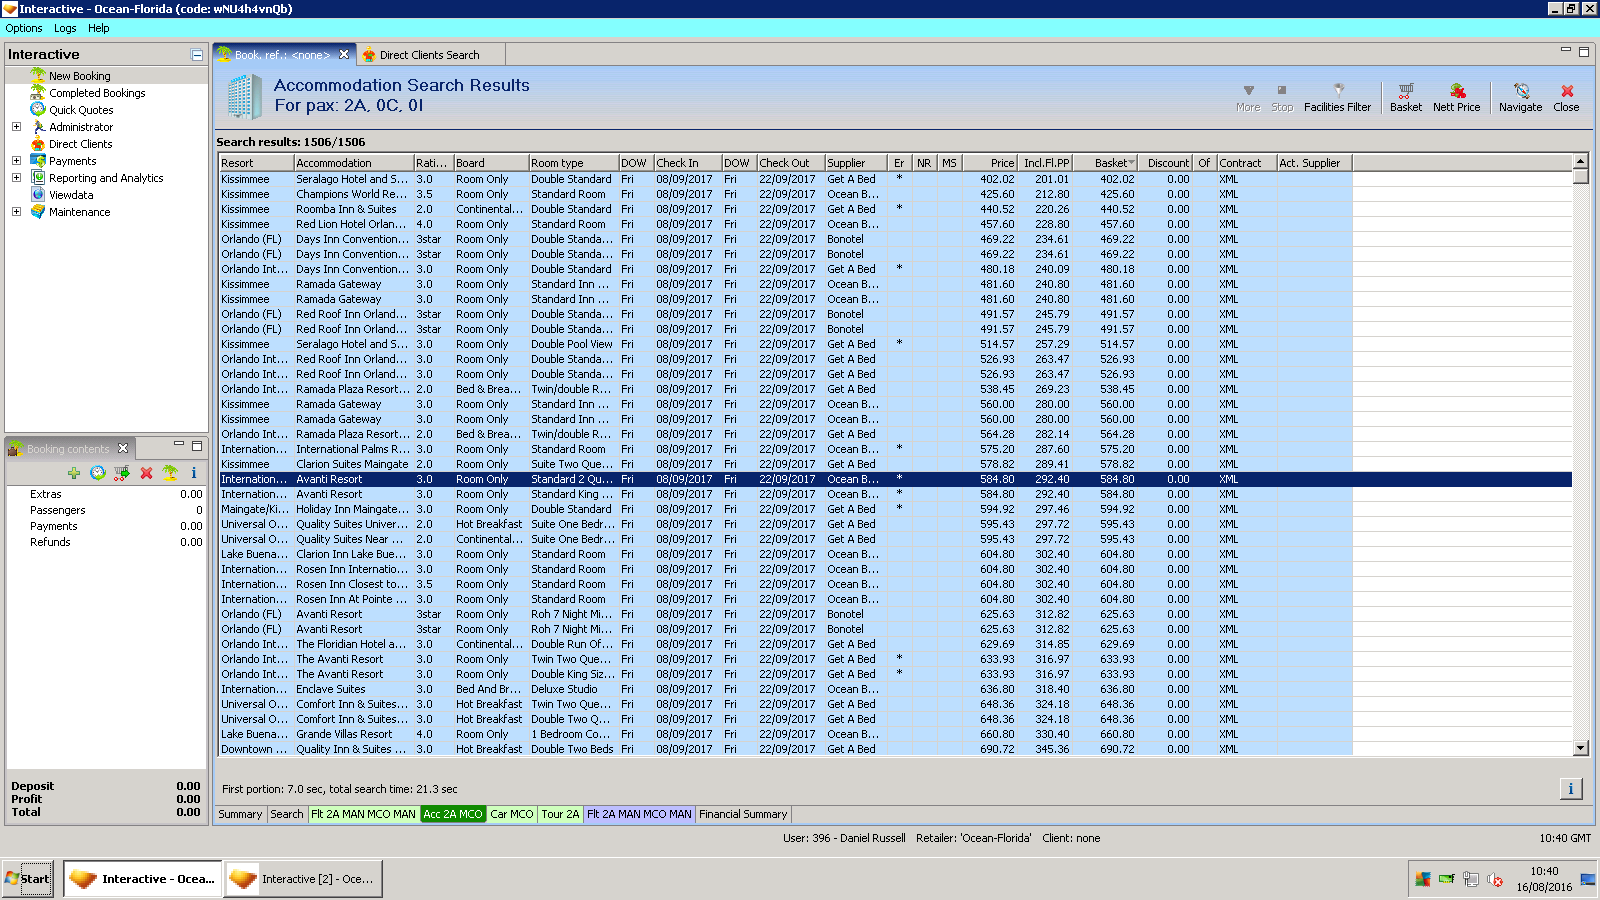Click the palm tree icon in Booking contents toolbar
The height and width of the screenshot is (900, 1600).
(170, 473)
